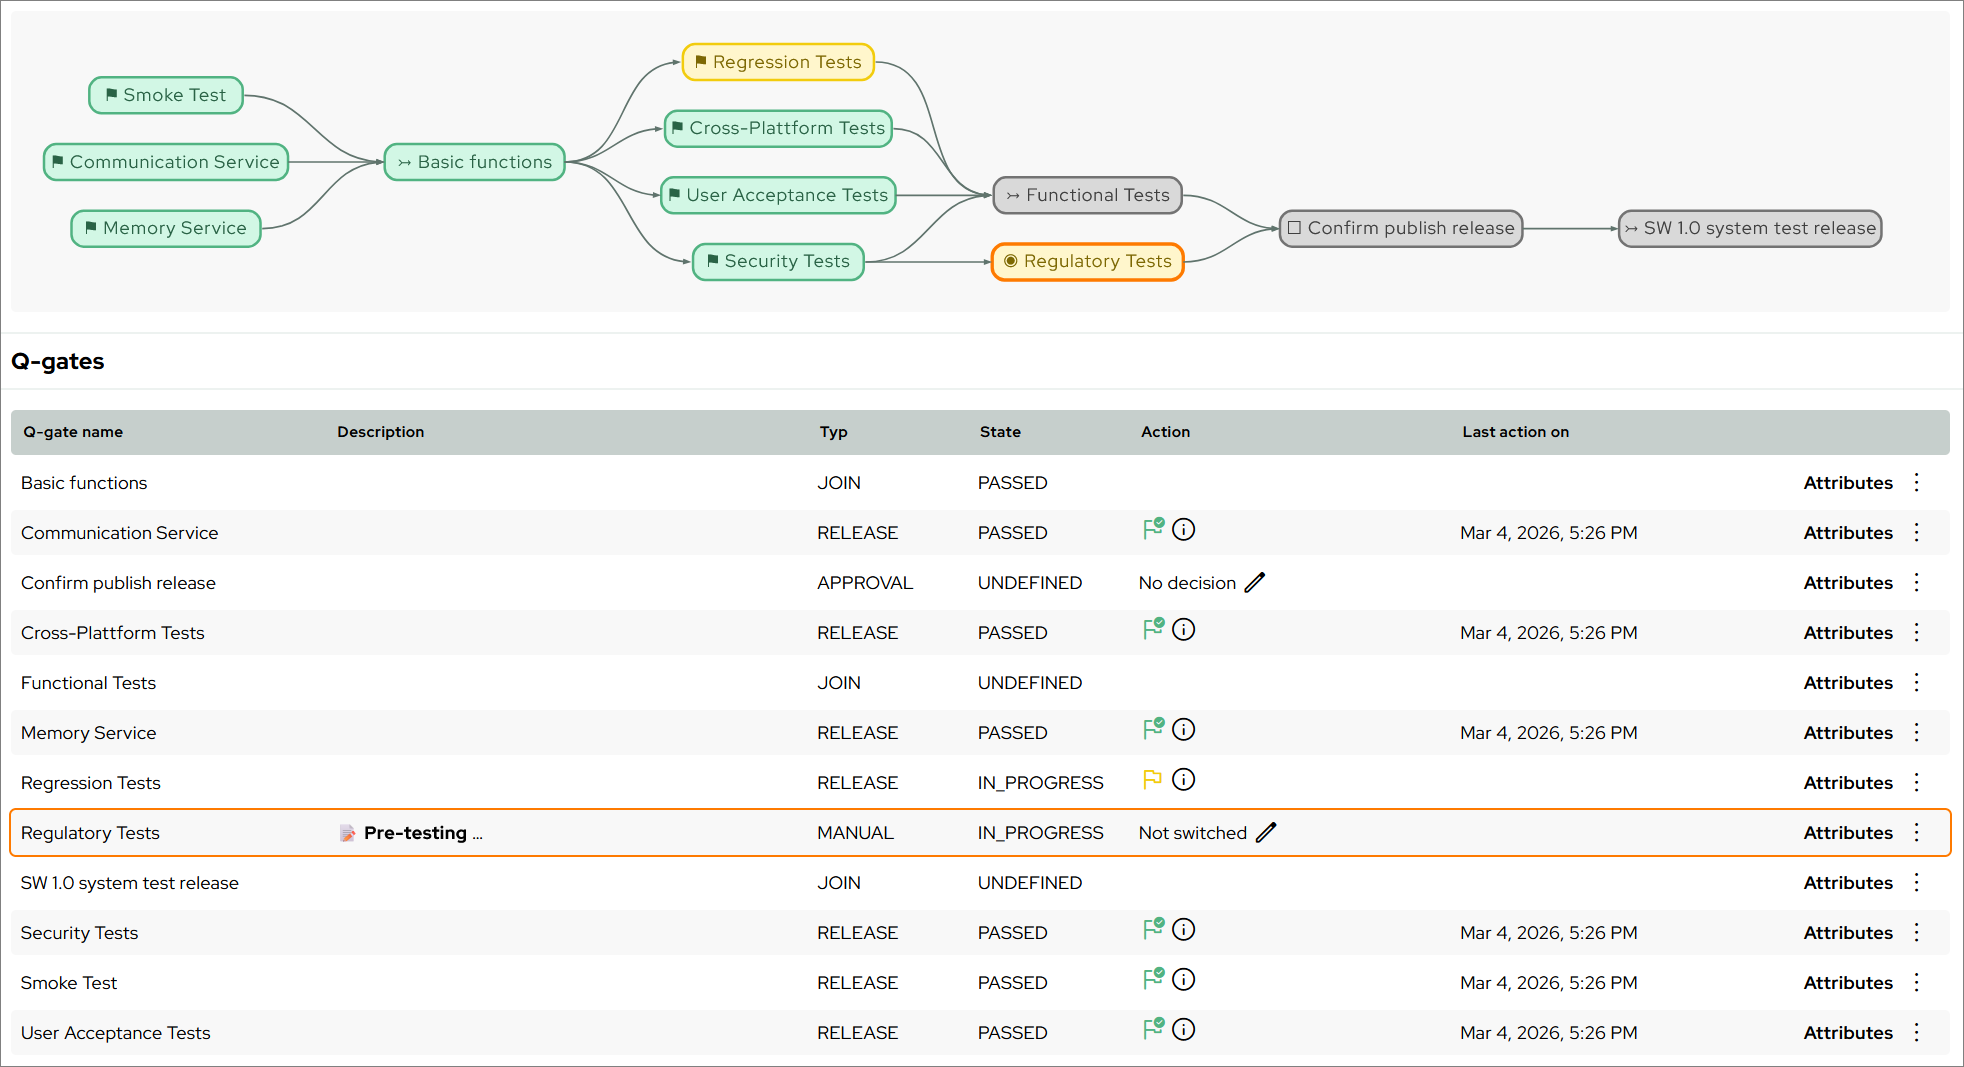Select the Regulatory Tests node in graph
The width and height of the screenshot is (1964, 1067).
pyautogui.click(x=1087, y=262)
